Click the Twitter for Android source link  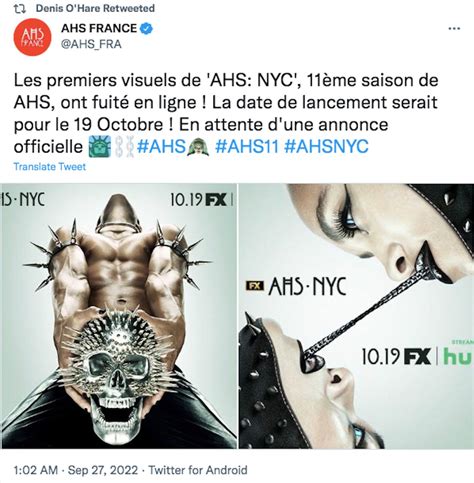click(x=198, y=470)
